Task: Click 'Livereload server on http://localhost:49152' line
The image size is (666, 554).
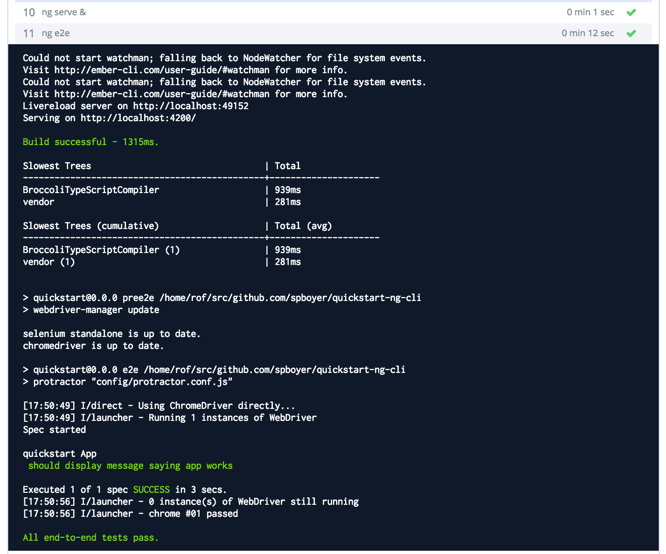Action: [x=135, y=106]
